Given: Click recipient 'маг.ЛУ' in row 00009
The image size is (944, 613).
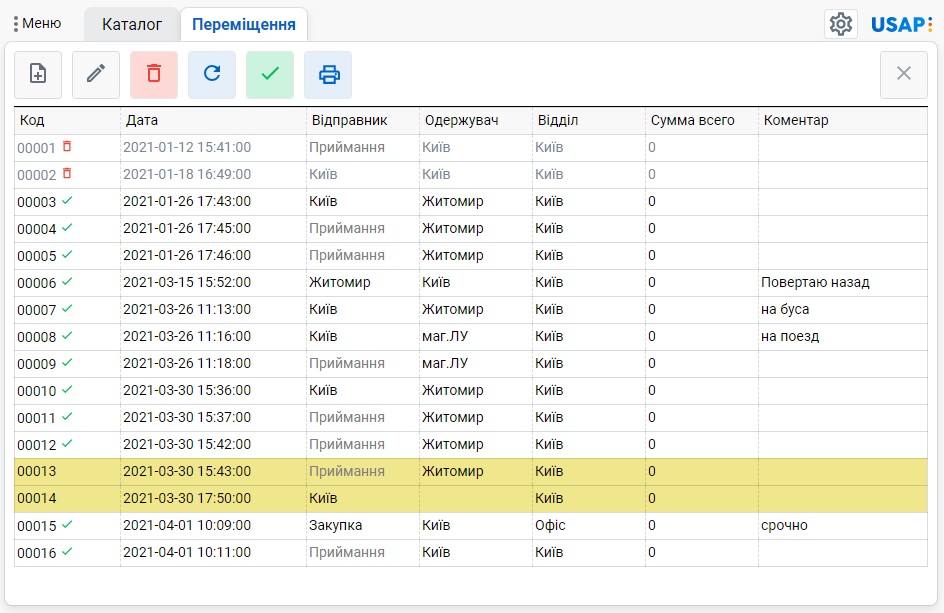Looking at the screenshot, I should [x=445, y=364].
